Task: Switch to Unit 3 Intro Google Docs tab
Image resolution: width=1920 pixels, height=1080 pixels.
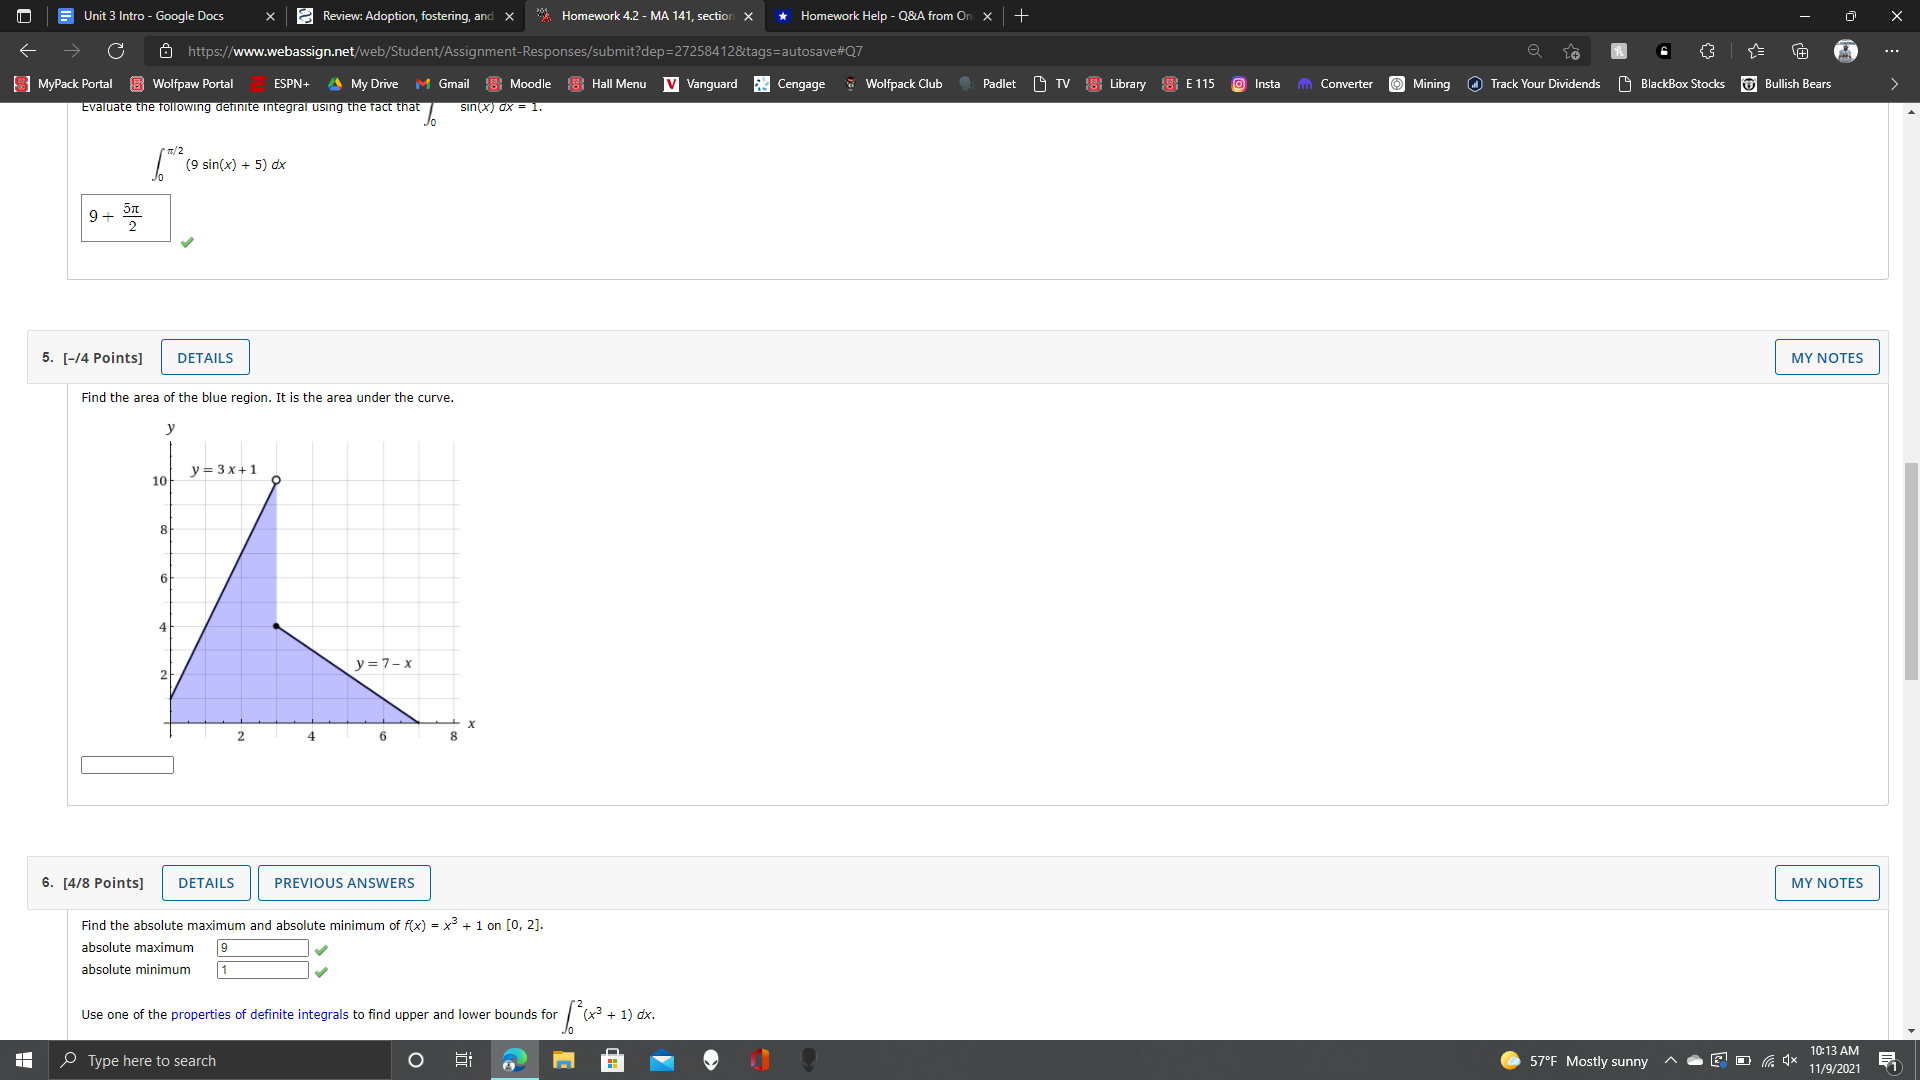Action: coord(154,16)
